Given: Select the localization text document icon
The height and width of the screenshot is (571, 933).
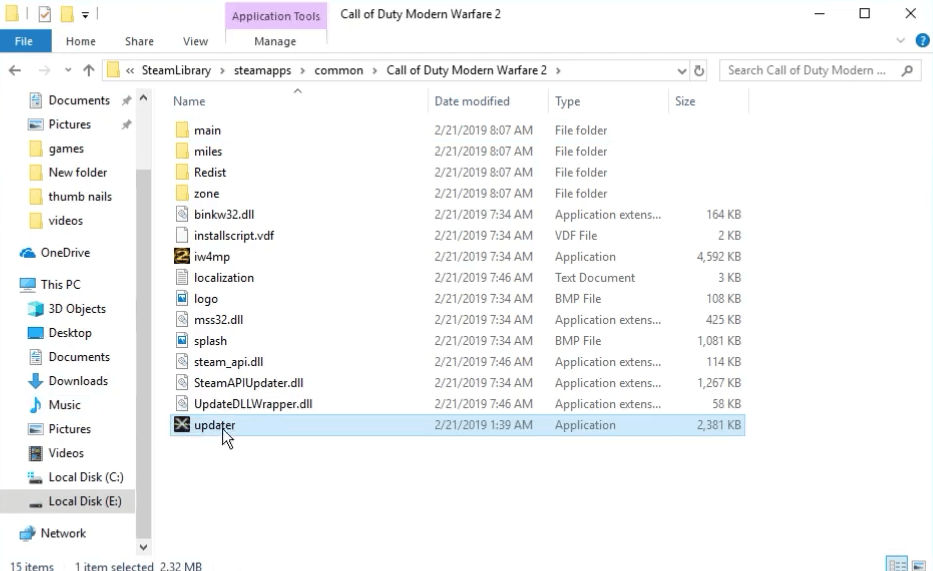Looking at the screenshot, I should point(181,278).
